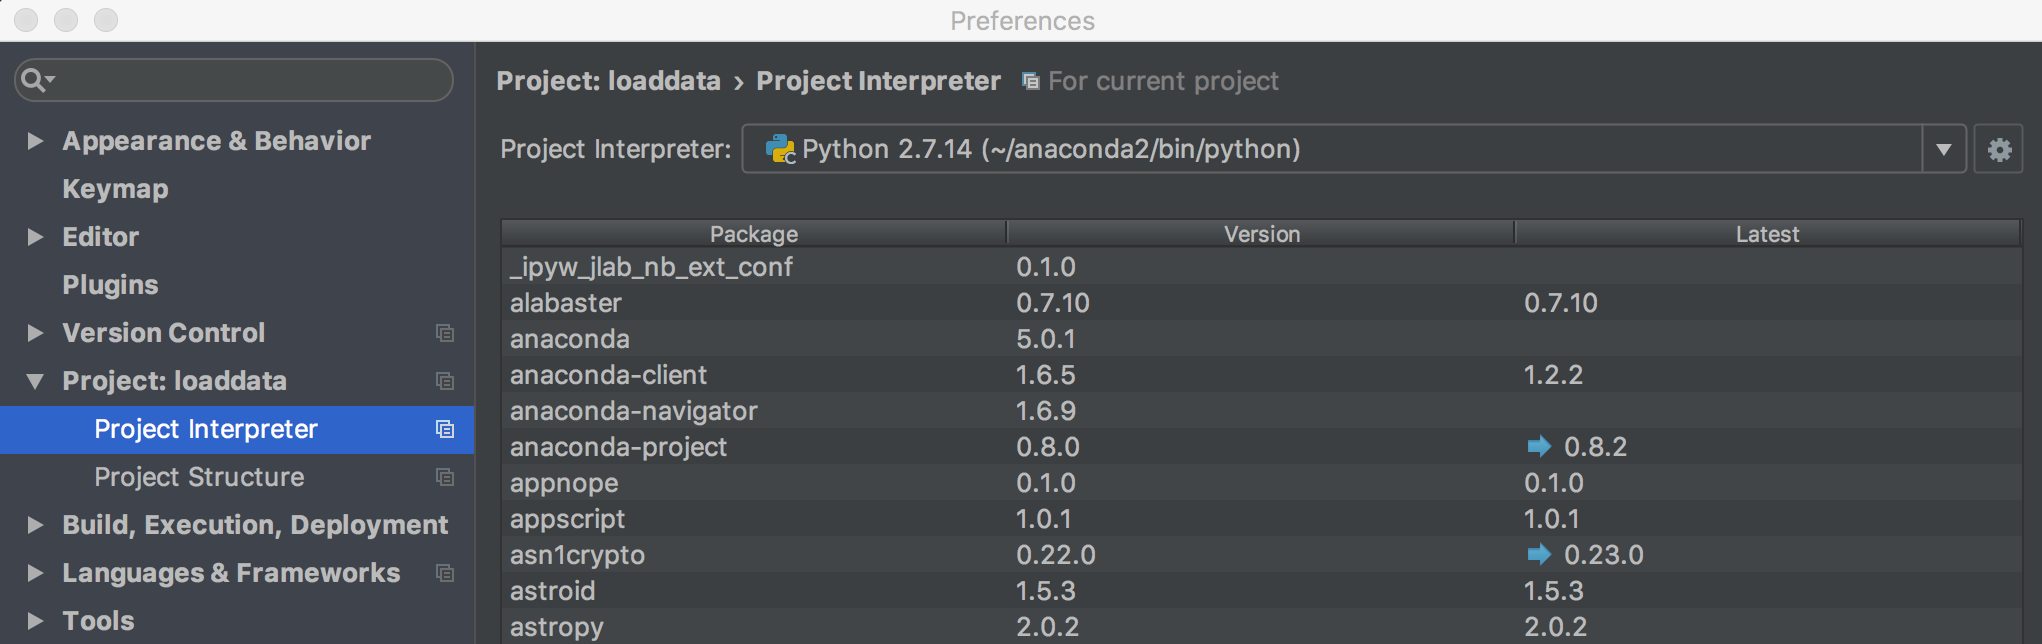2042x644 pixels.
Task: Click project-scope icon beside Version Control
Action: pyautogui.click(x=445, y=333)
